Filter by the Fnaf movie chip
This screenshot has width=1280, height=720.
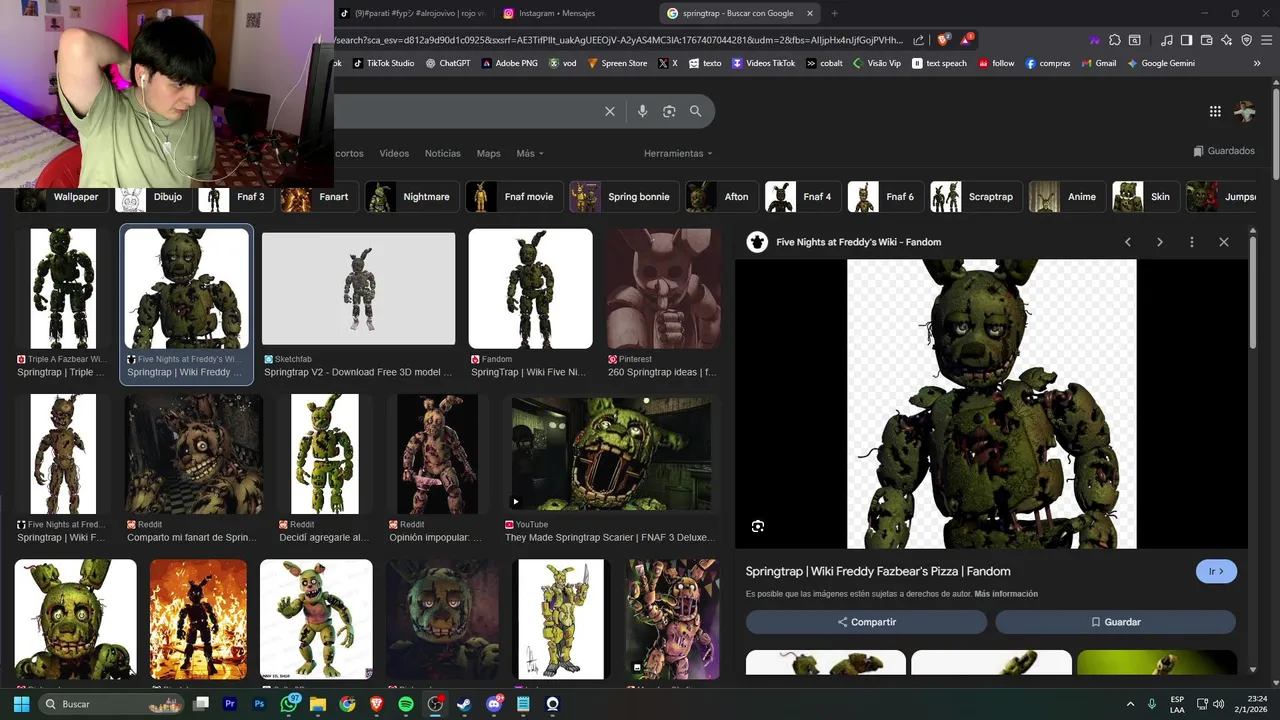[512, 197]
